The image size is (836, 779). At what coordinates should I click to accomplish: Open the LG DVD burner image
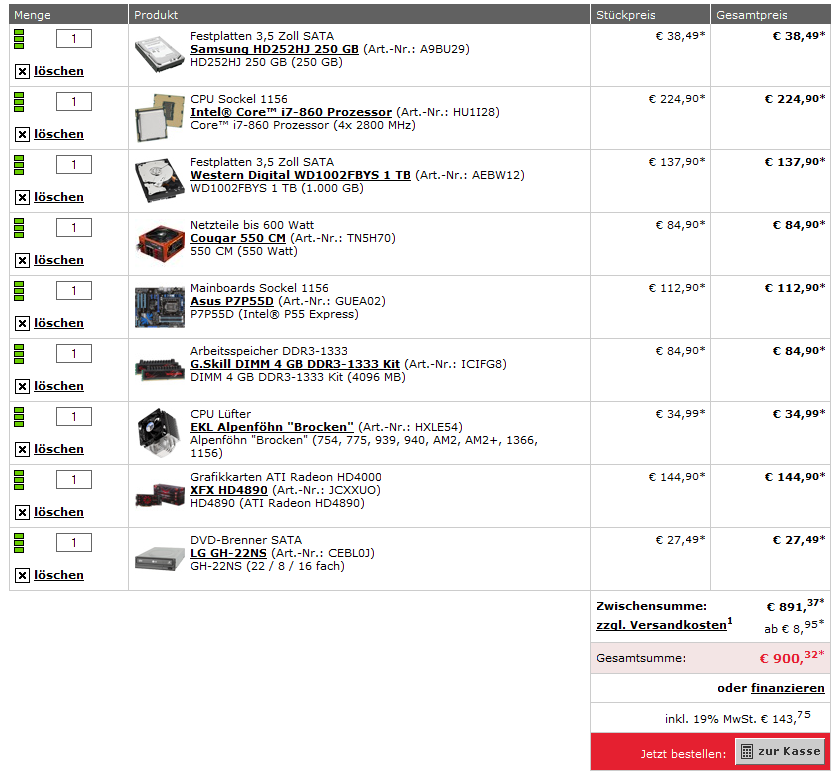(x=159, y=558)
